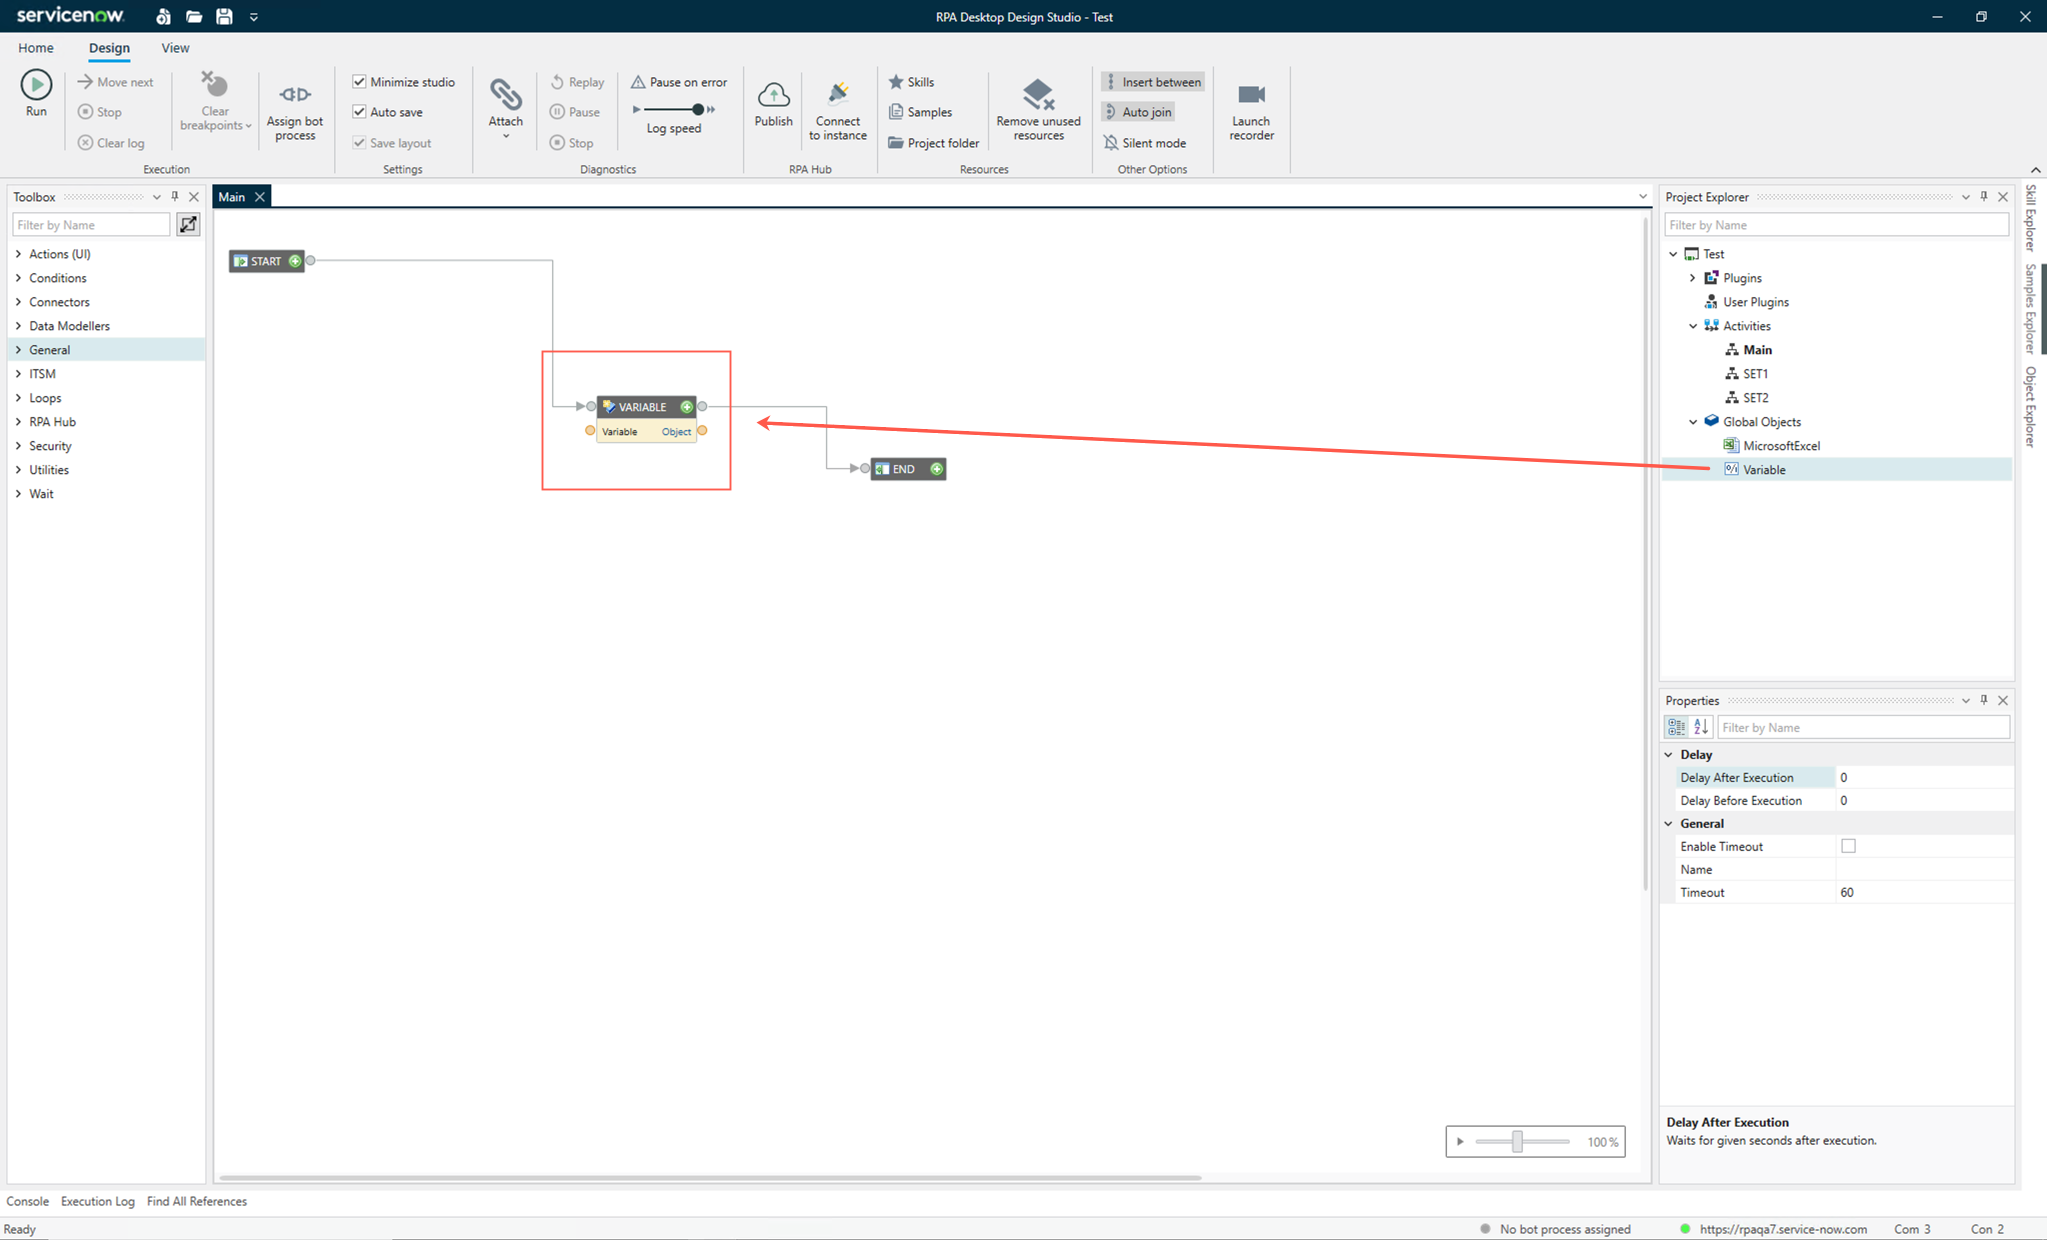Screen dimensions: 2047x1240
Task: Expand Data Modellers toolbox category
Action: (19, 326)
